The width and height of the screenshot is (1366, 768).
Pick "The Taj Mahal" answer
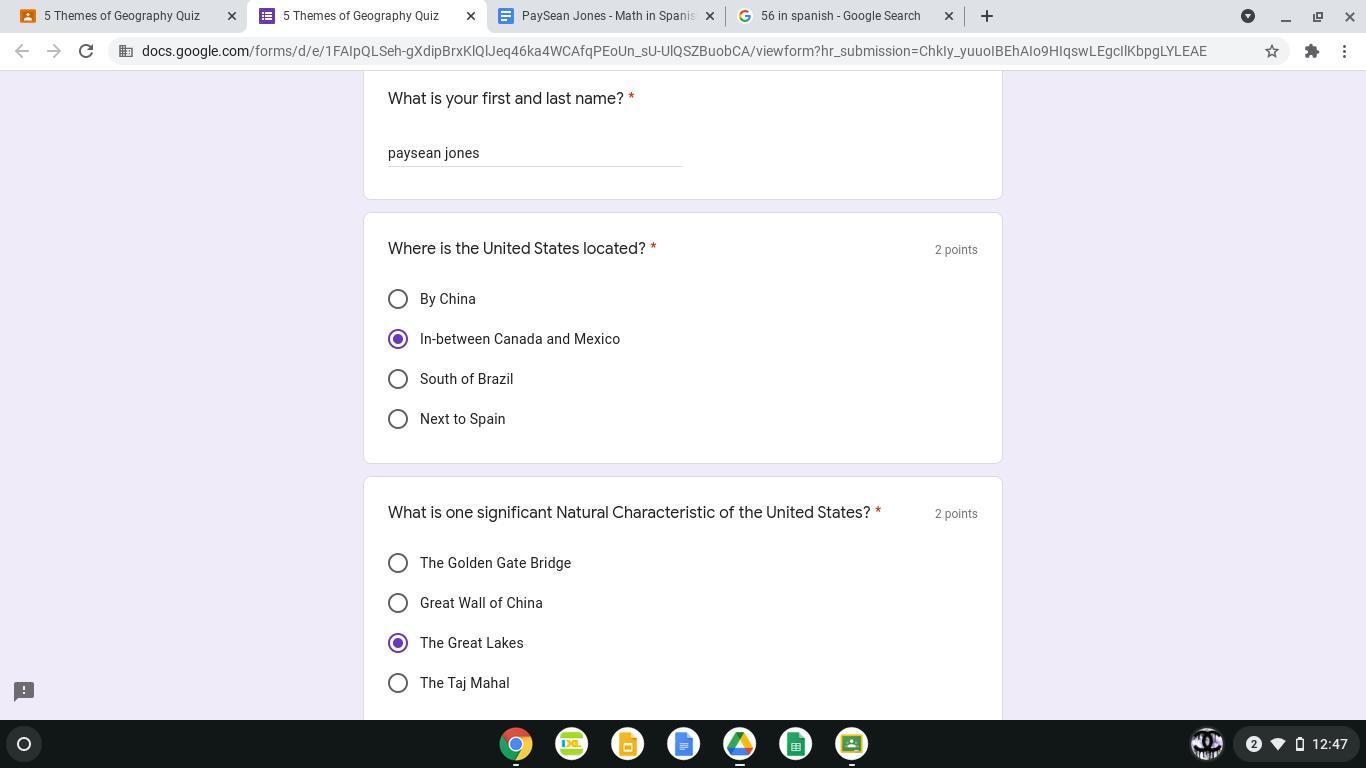tap(398, 683)
